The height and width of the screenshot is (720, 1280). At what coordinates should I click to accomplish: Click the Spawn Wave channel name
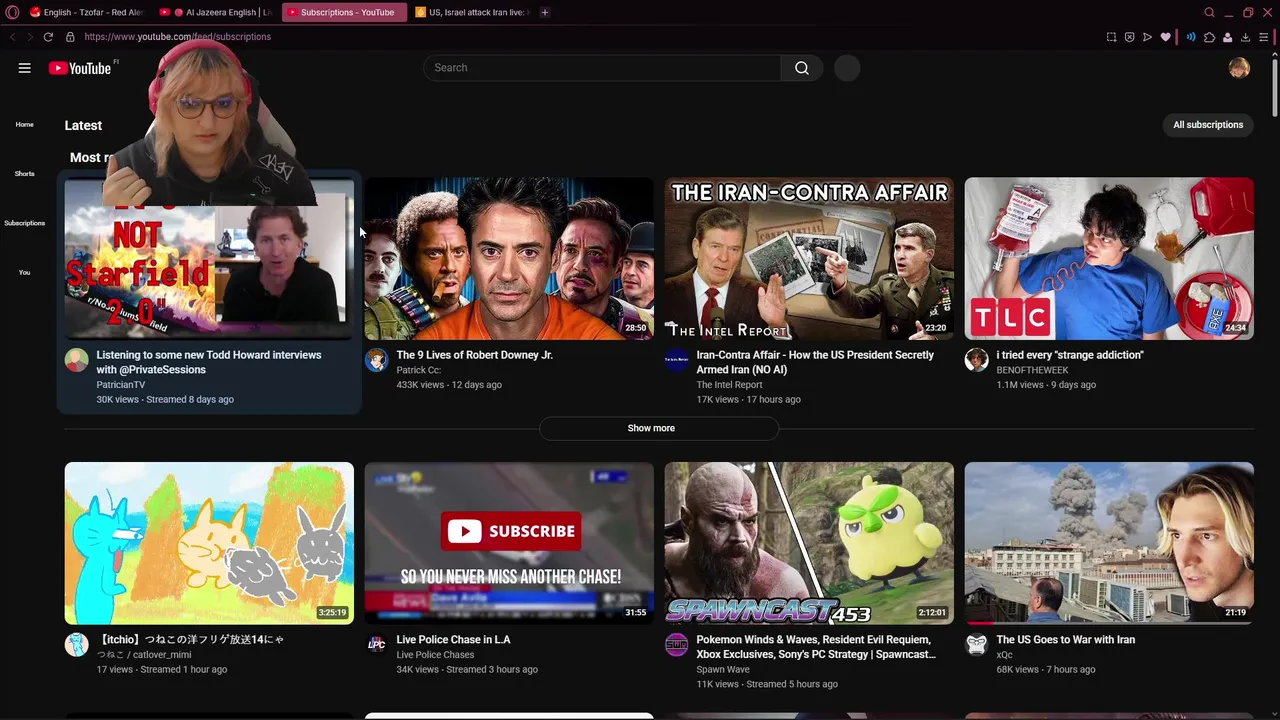tap(723, 670)
